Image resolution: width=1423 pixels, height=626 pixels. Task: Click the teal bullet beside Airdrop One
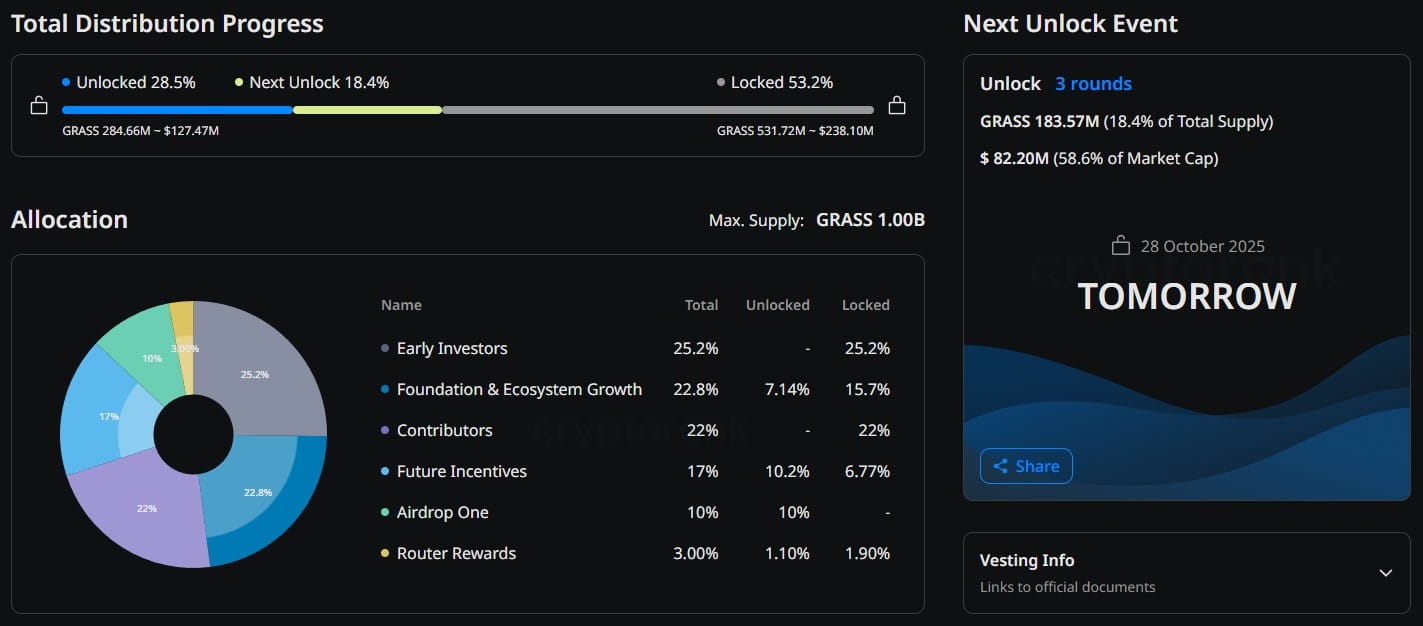384,512
